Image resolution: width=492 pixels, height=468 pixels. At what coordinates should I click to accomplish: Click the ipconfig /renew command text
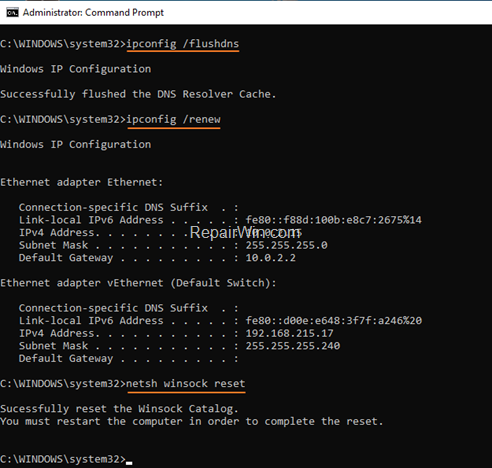coord(173,119)
